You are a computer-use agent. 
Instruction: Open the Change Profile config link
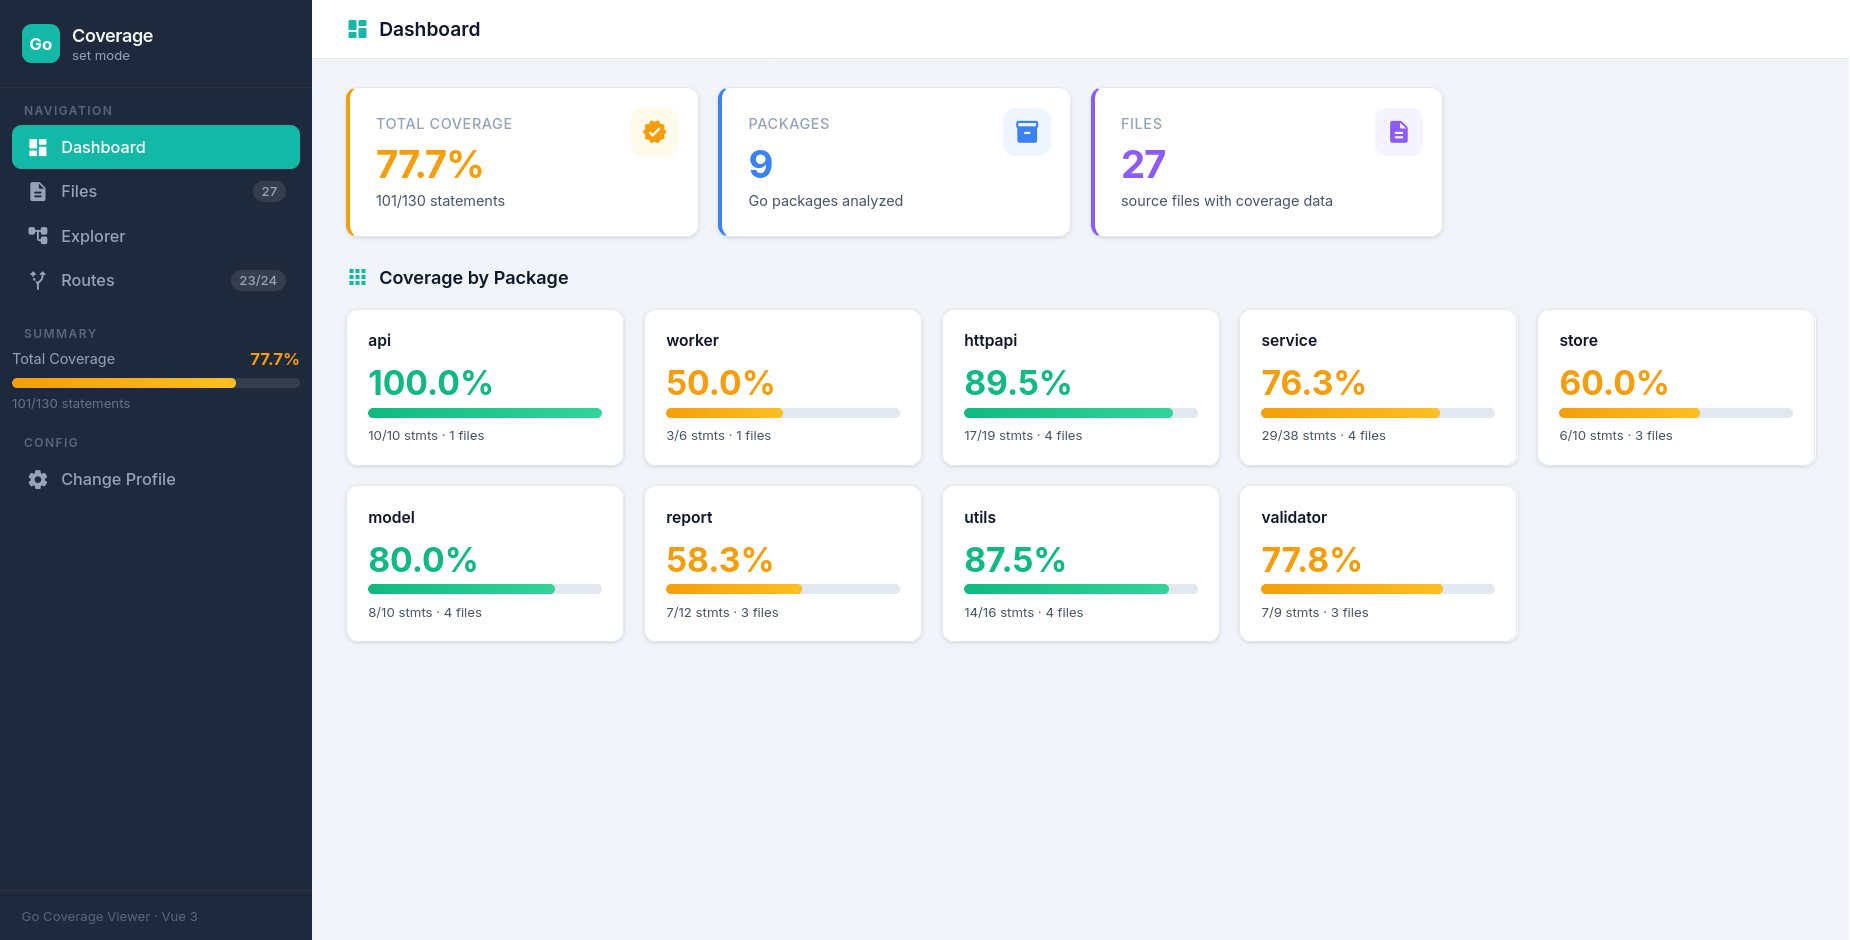tap(118, 480)
